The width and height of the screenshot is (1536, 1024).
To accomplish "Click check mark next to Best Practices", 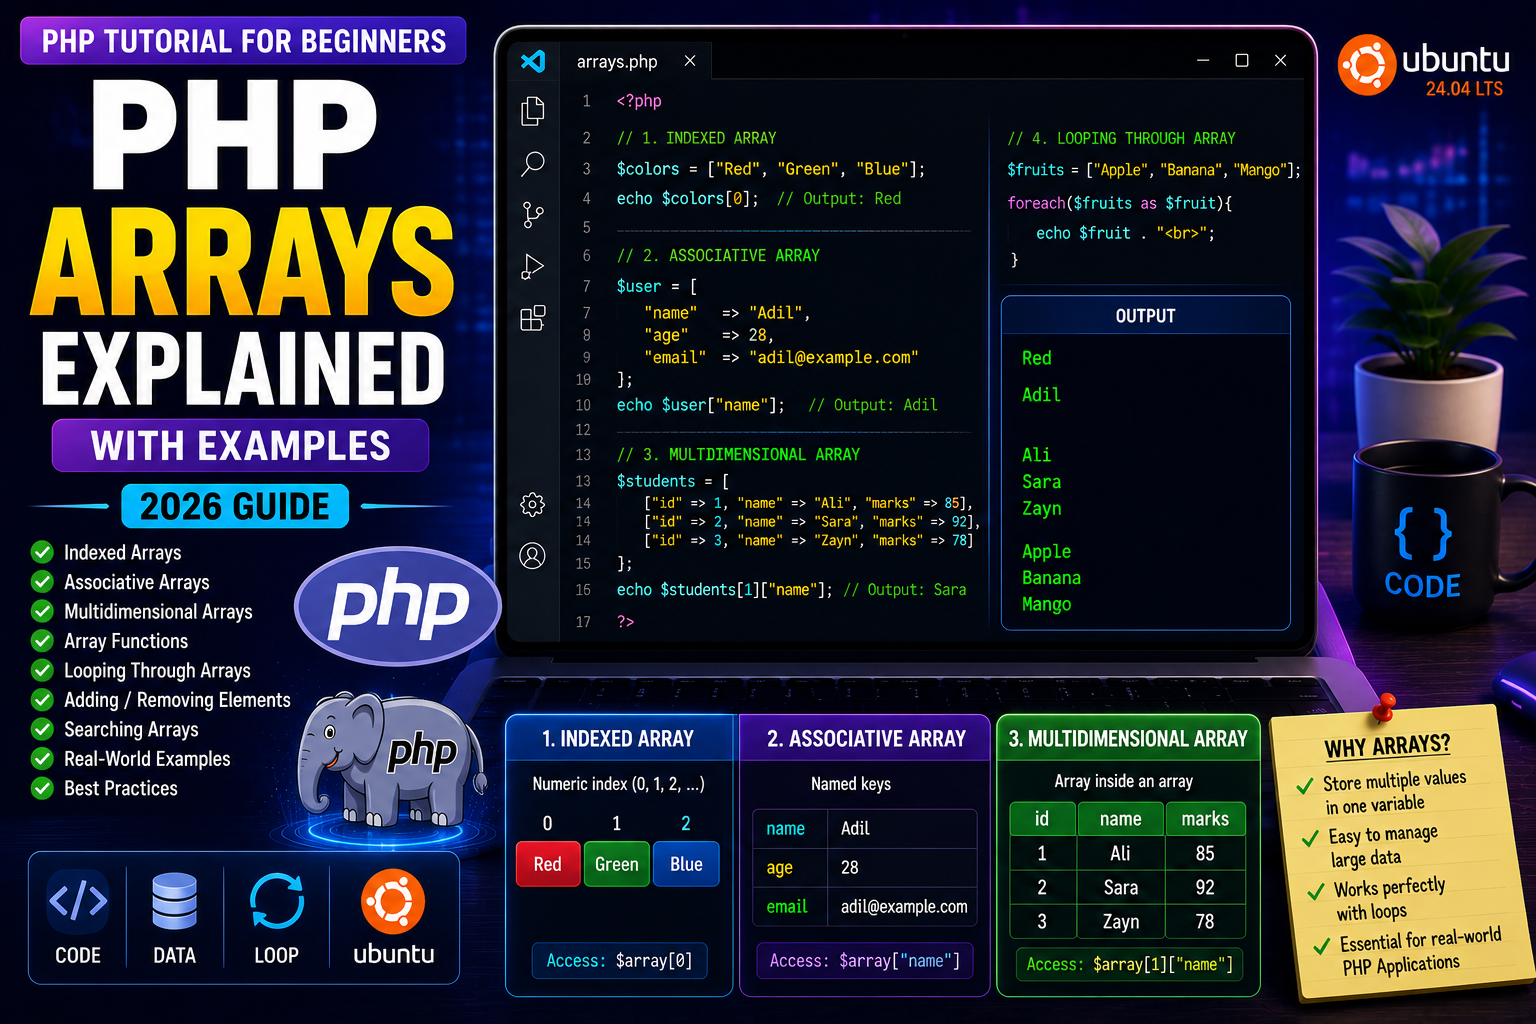I will coord(42,788).
